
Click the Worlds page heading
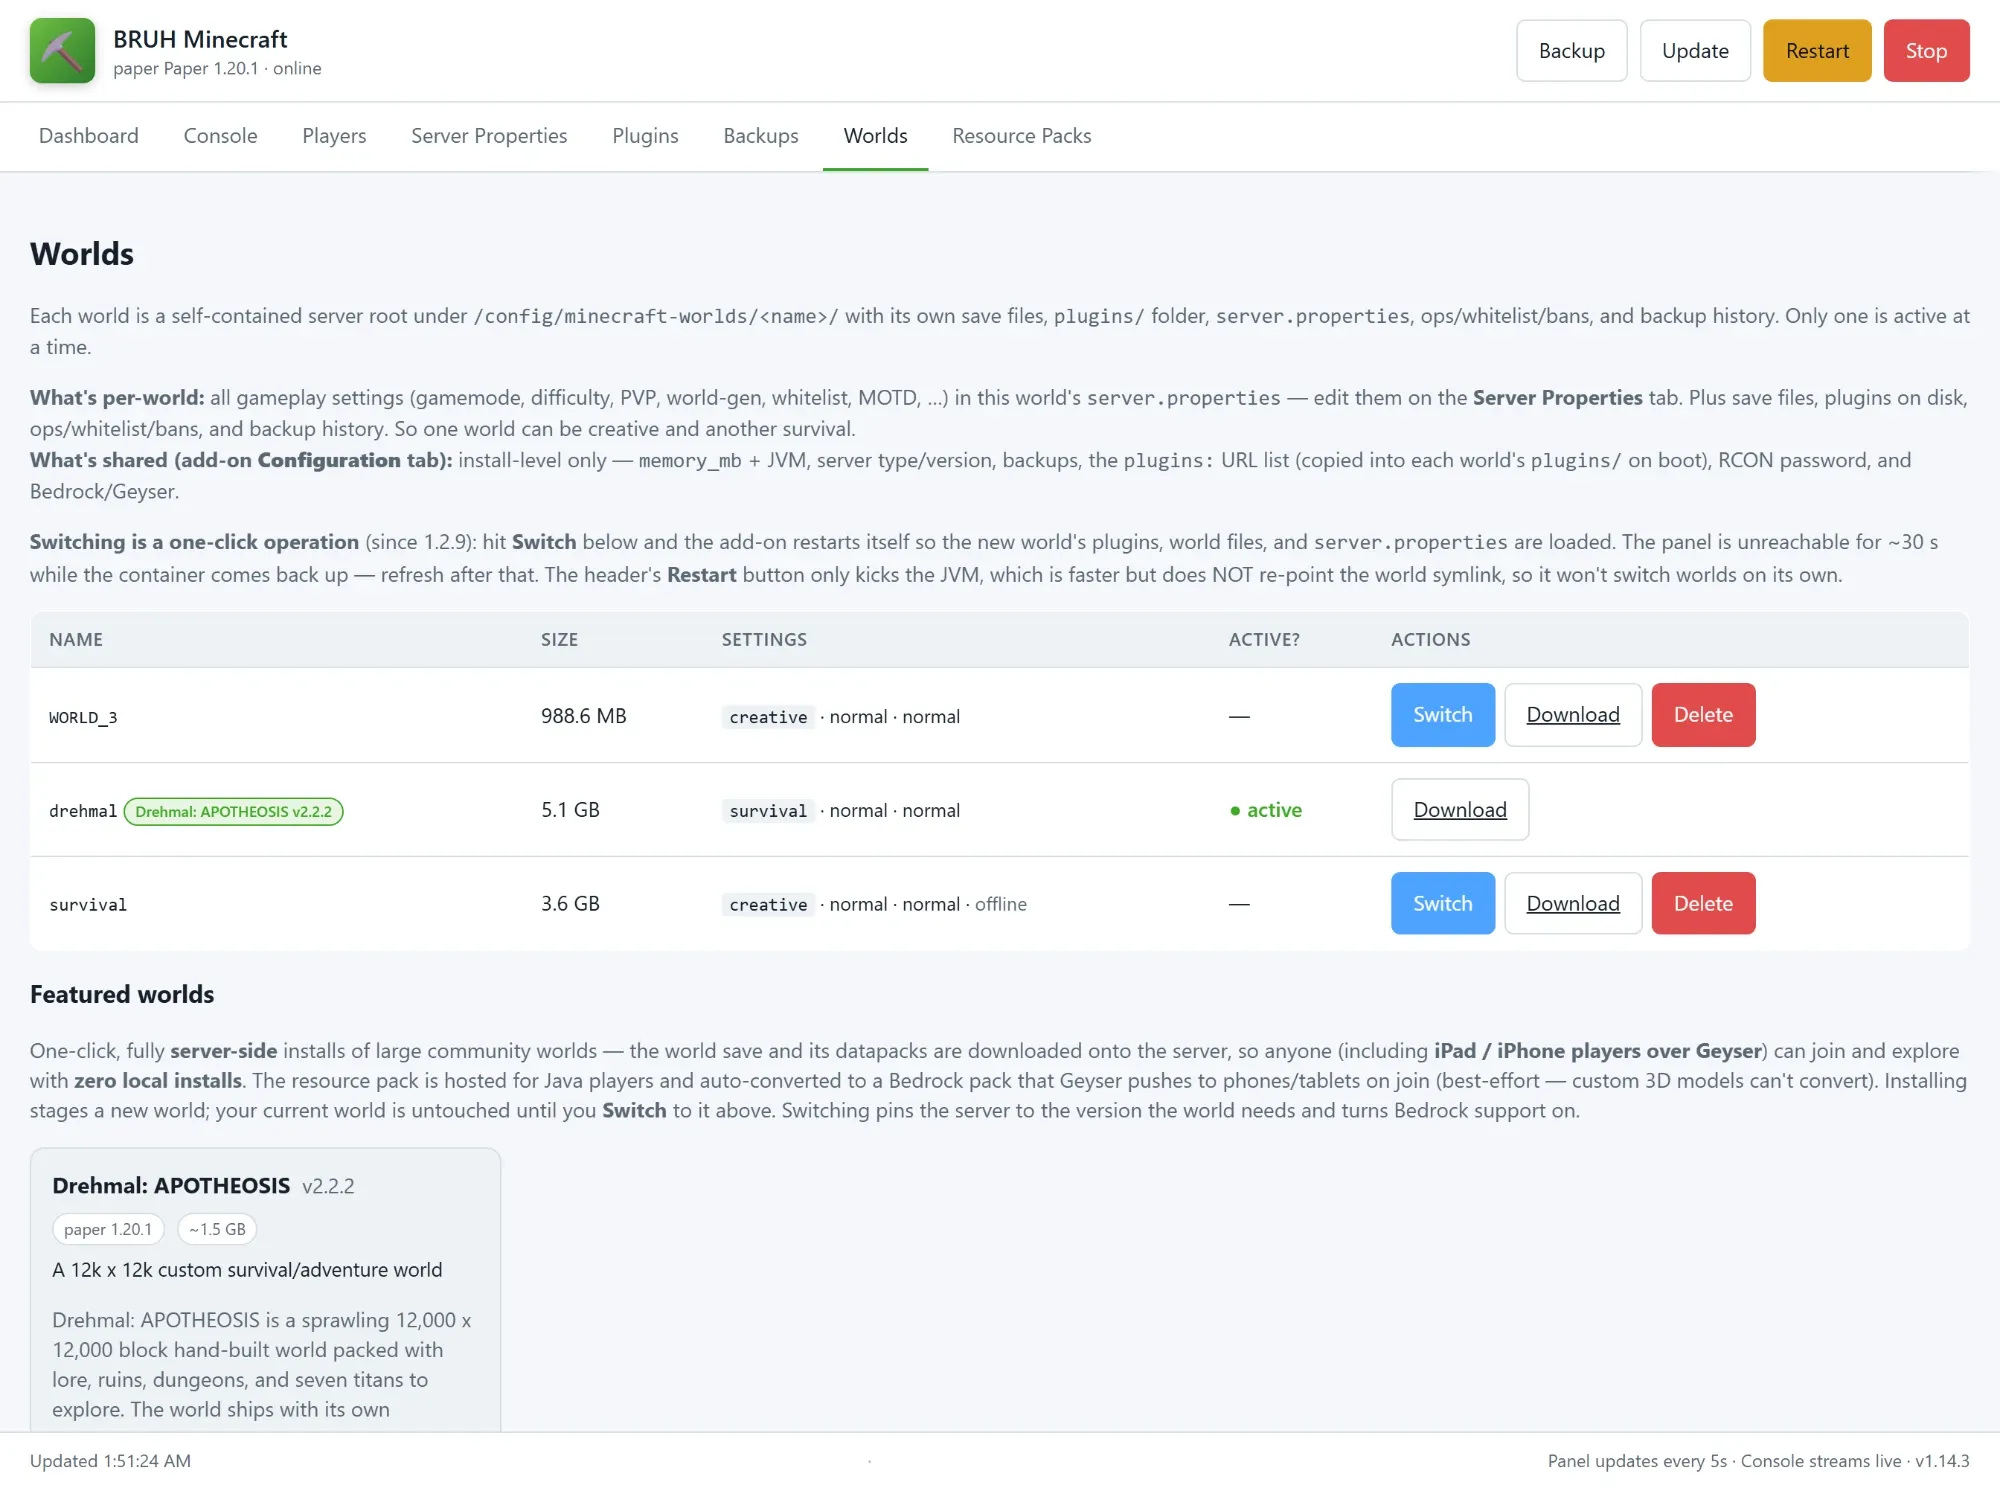tap(82, 254)
